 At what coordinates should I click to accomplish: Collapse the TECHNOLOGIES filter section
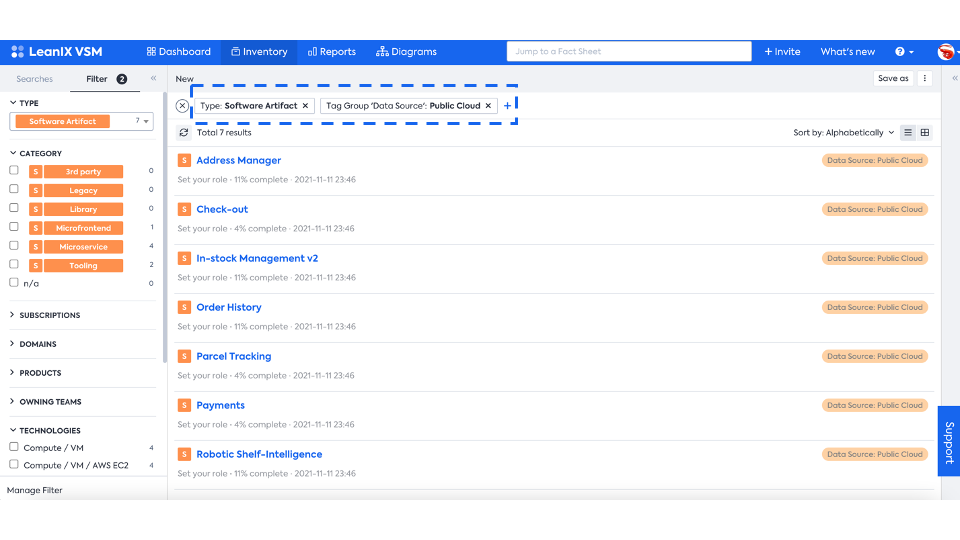pyautogui.click(x=45, y=430)
